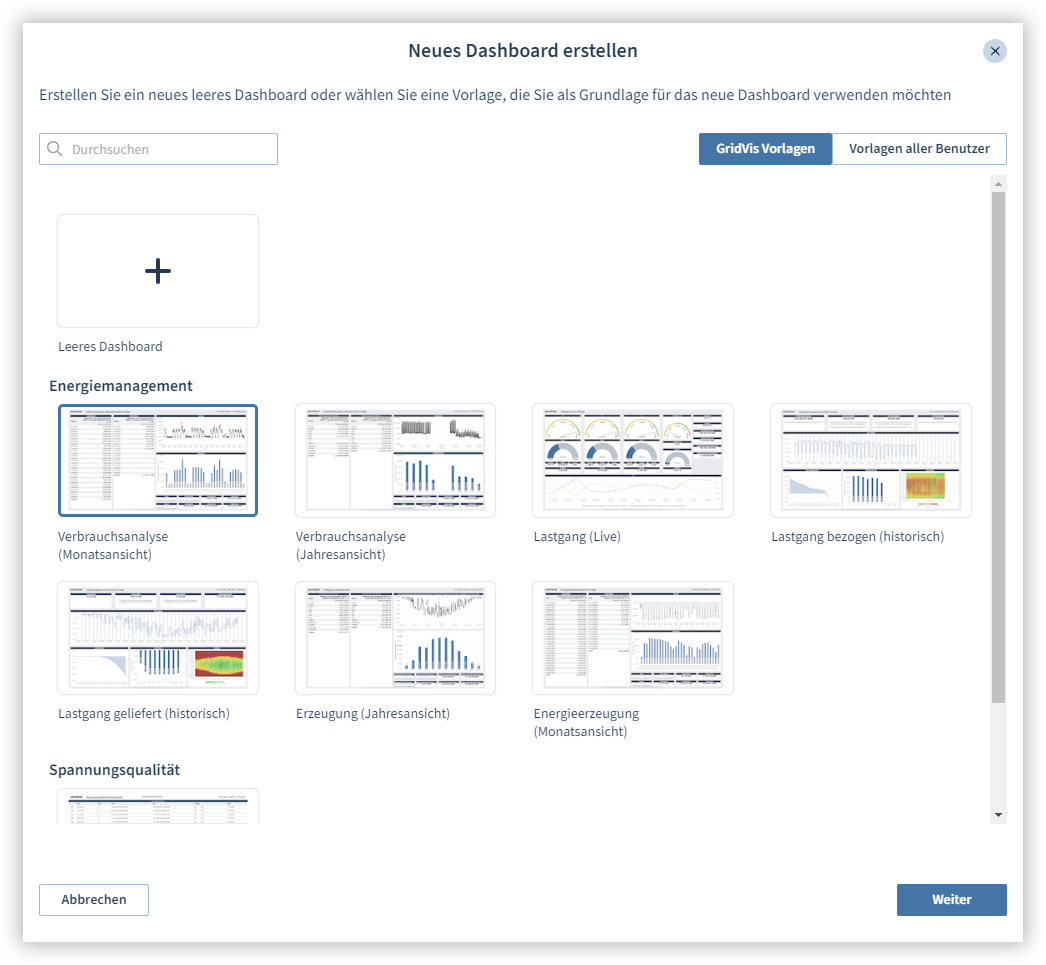1046x965 pixels.
Task: Cancel with the Abbrechen button
Action: pyautogui.click(x=93, y=899)
